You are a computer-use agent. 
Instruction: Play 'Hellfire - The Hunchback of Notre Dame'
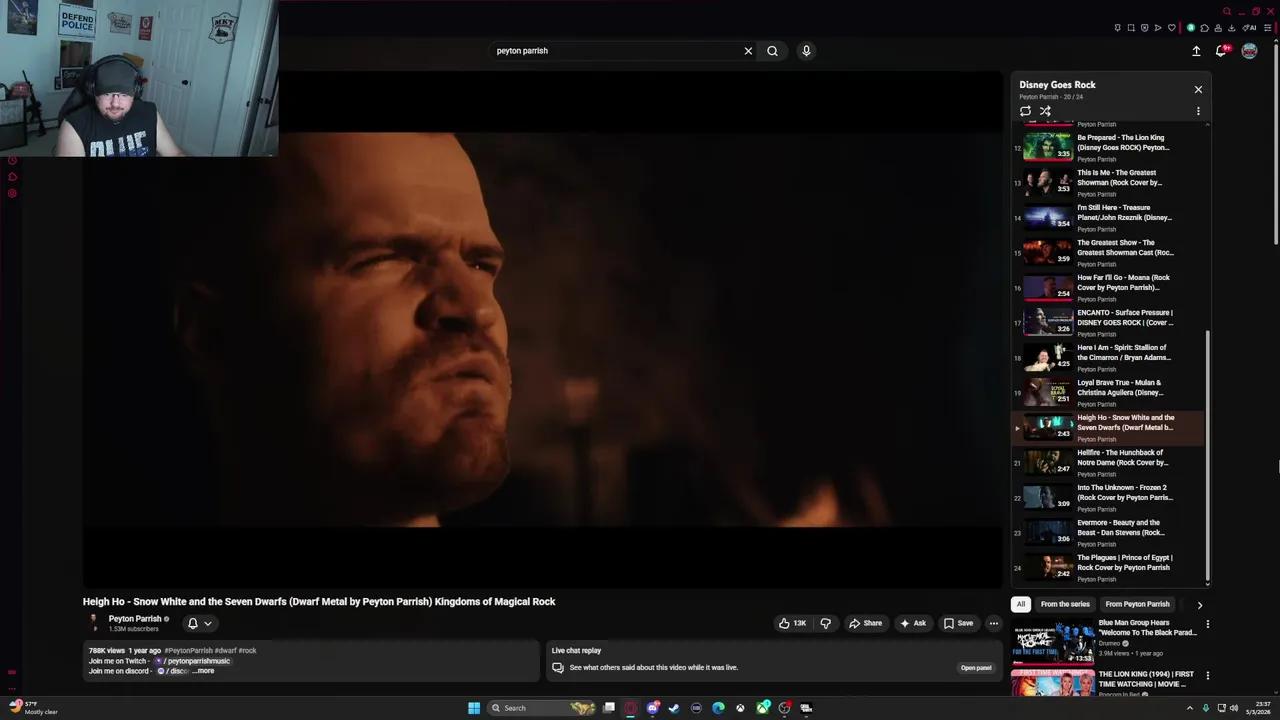(1110, 463)
